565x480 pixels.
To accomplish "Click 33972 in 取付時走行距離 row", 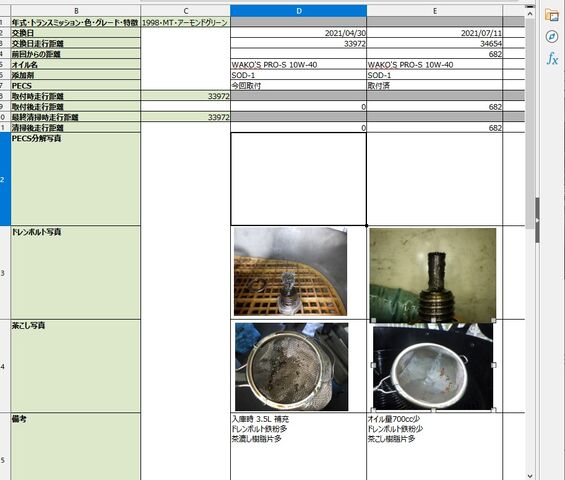I will (186, 96).
